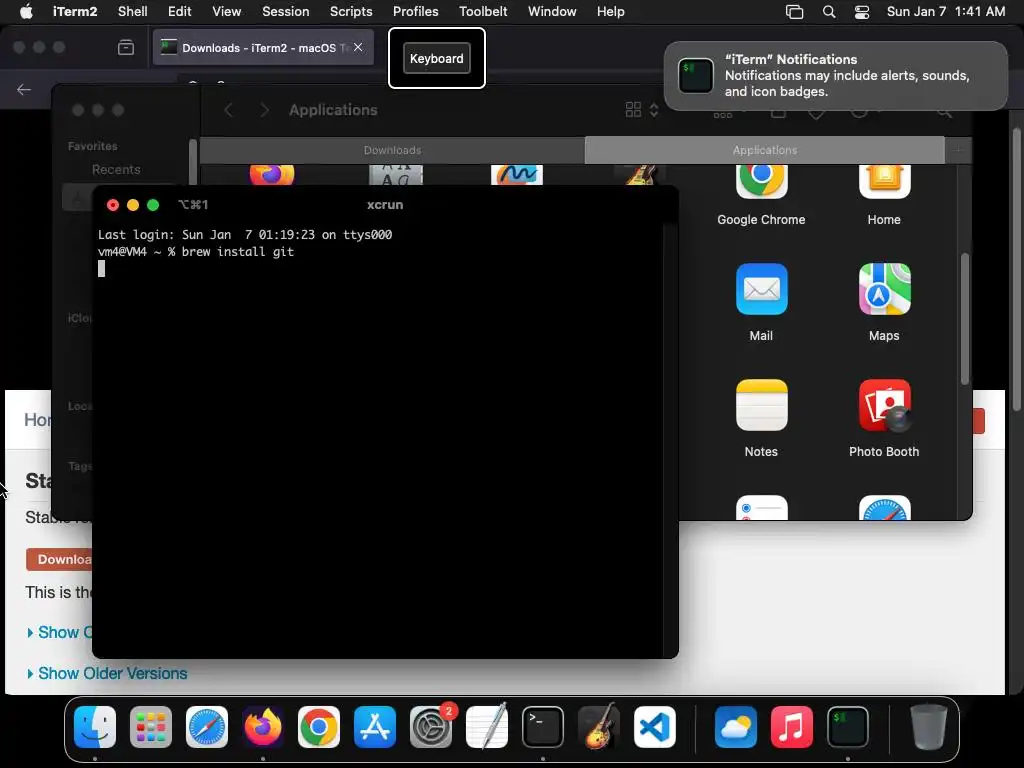Viewport: 1024px width, 768px height.
Task: Open Mail app in Applications window
Action: tap(761, 289)
